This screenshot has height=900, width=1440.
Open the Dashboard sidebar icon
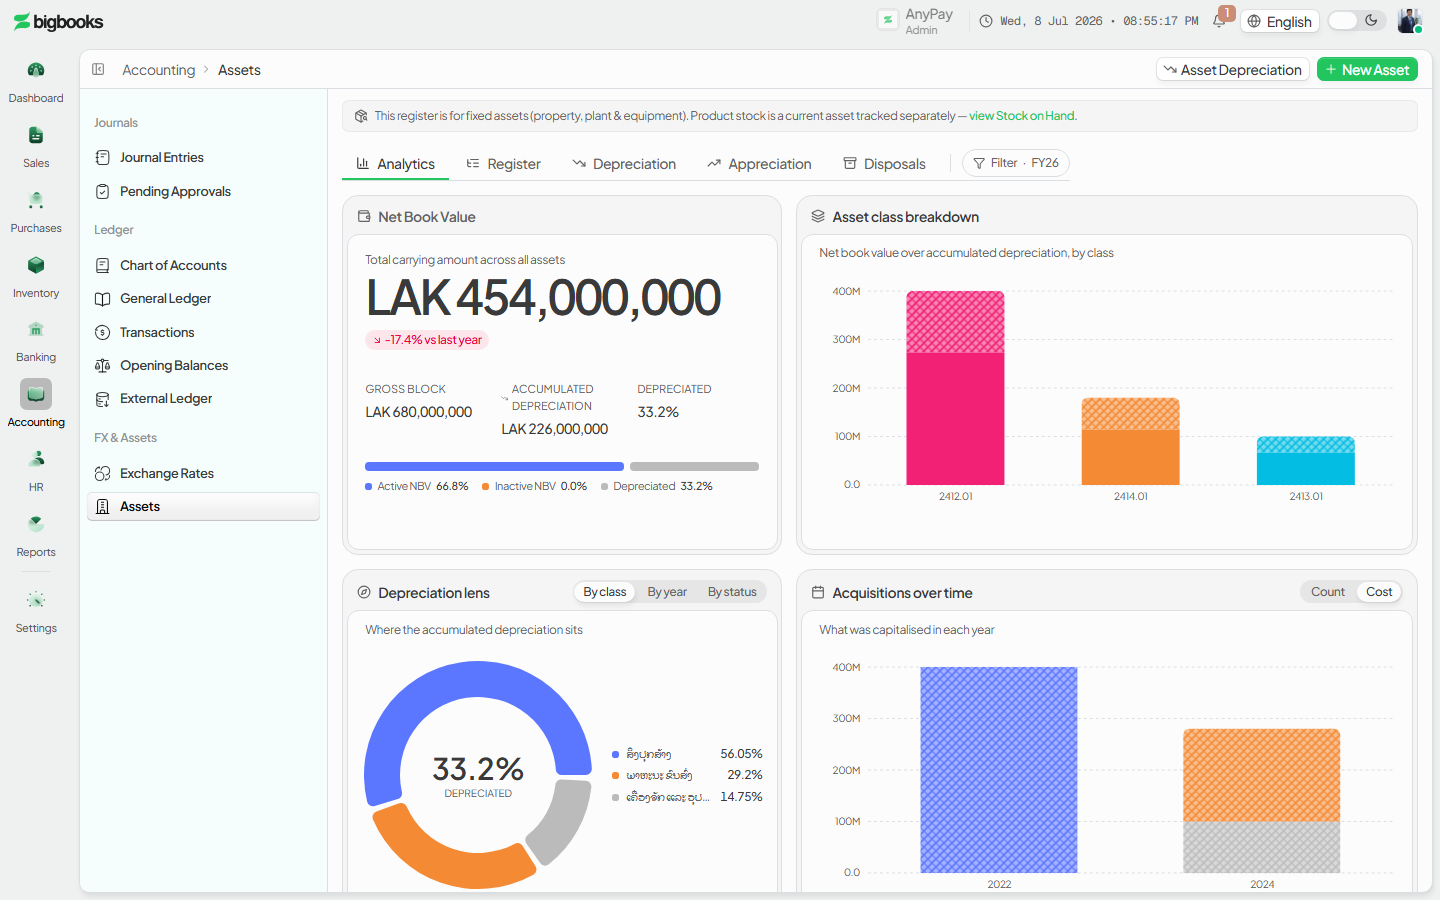point(36,70)
